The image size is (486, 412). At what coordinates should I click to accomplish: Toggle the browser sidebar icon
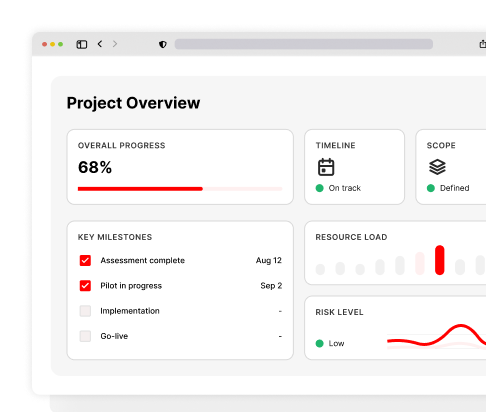click(82, 44)
